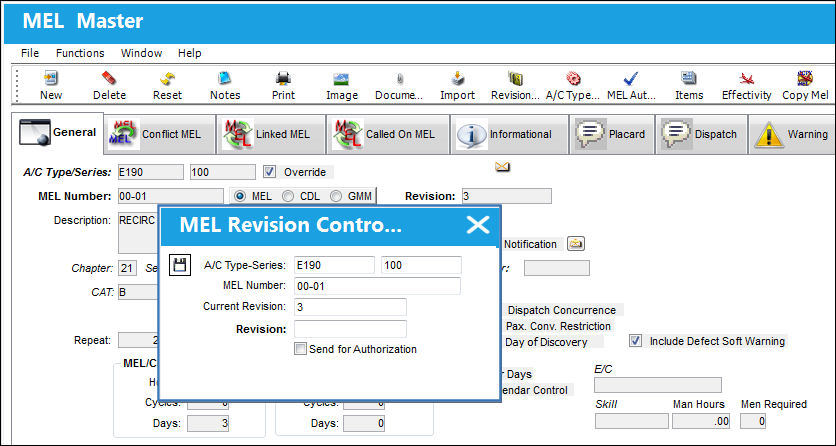The image size is (836, 446).
Task: Select the MEL radio button
Action: (x=240, y=196)
